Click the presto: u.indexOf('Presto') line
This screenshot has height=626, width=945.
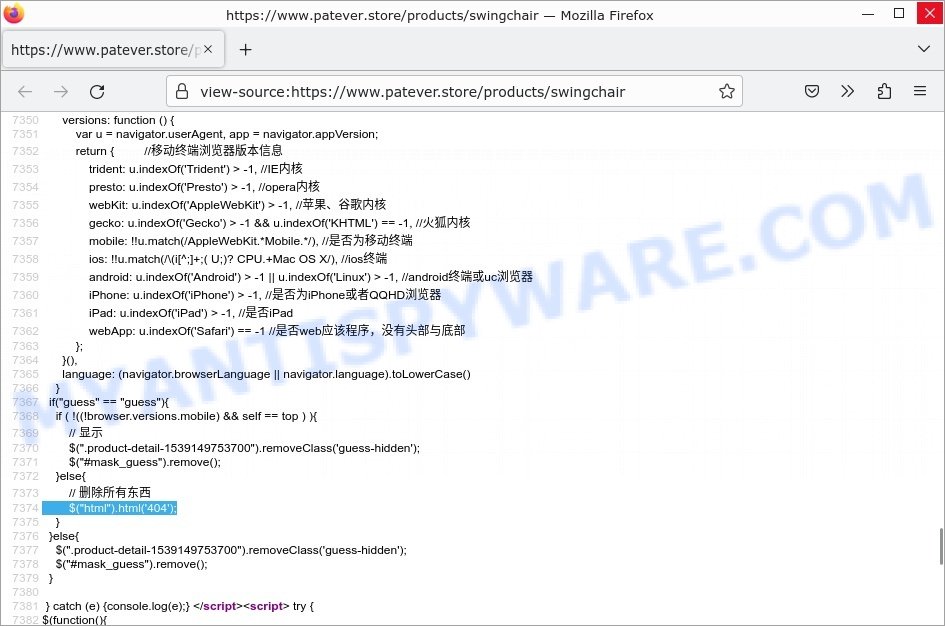(204, 187)
